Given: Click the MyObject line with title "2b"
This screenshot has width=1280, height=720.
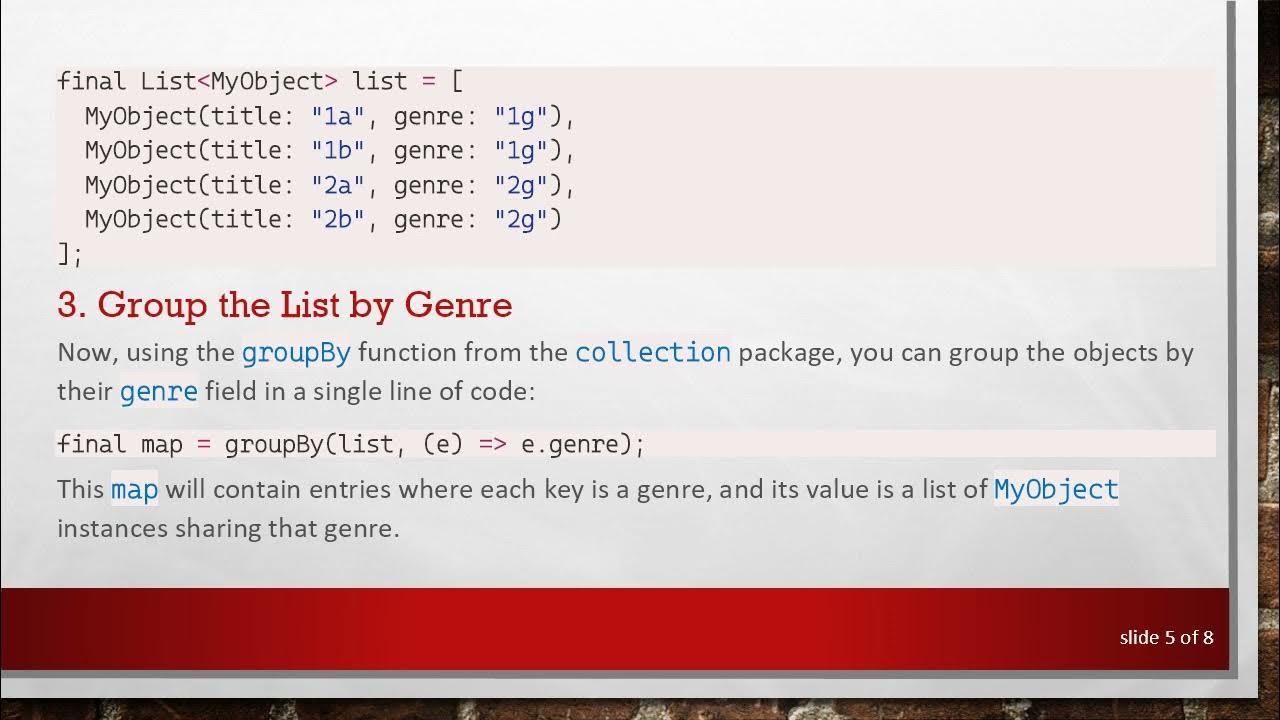Looking at the screenshot, I should pyautogui.click(x=323, y=220).
